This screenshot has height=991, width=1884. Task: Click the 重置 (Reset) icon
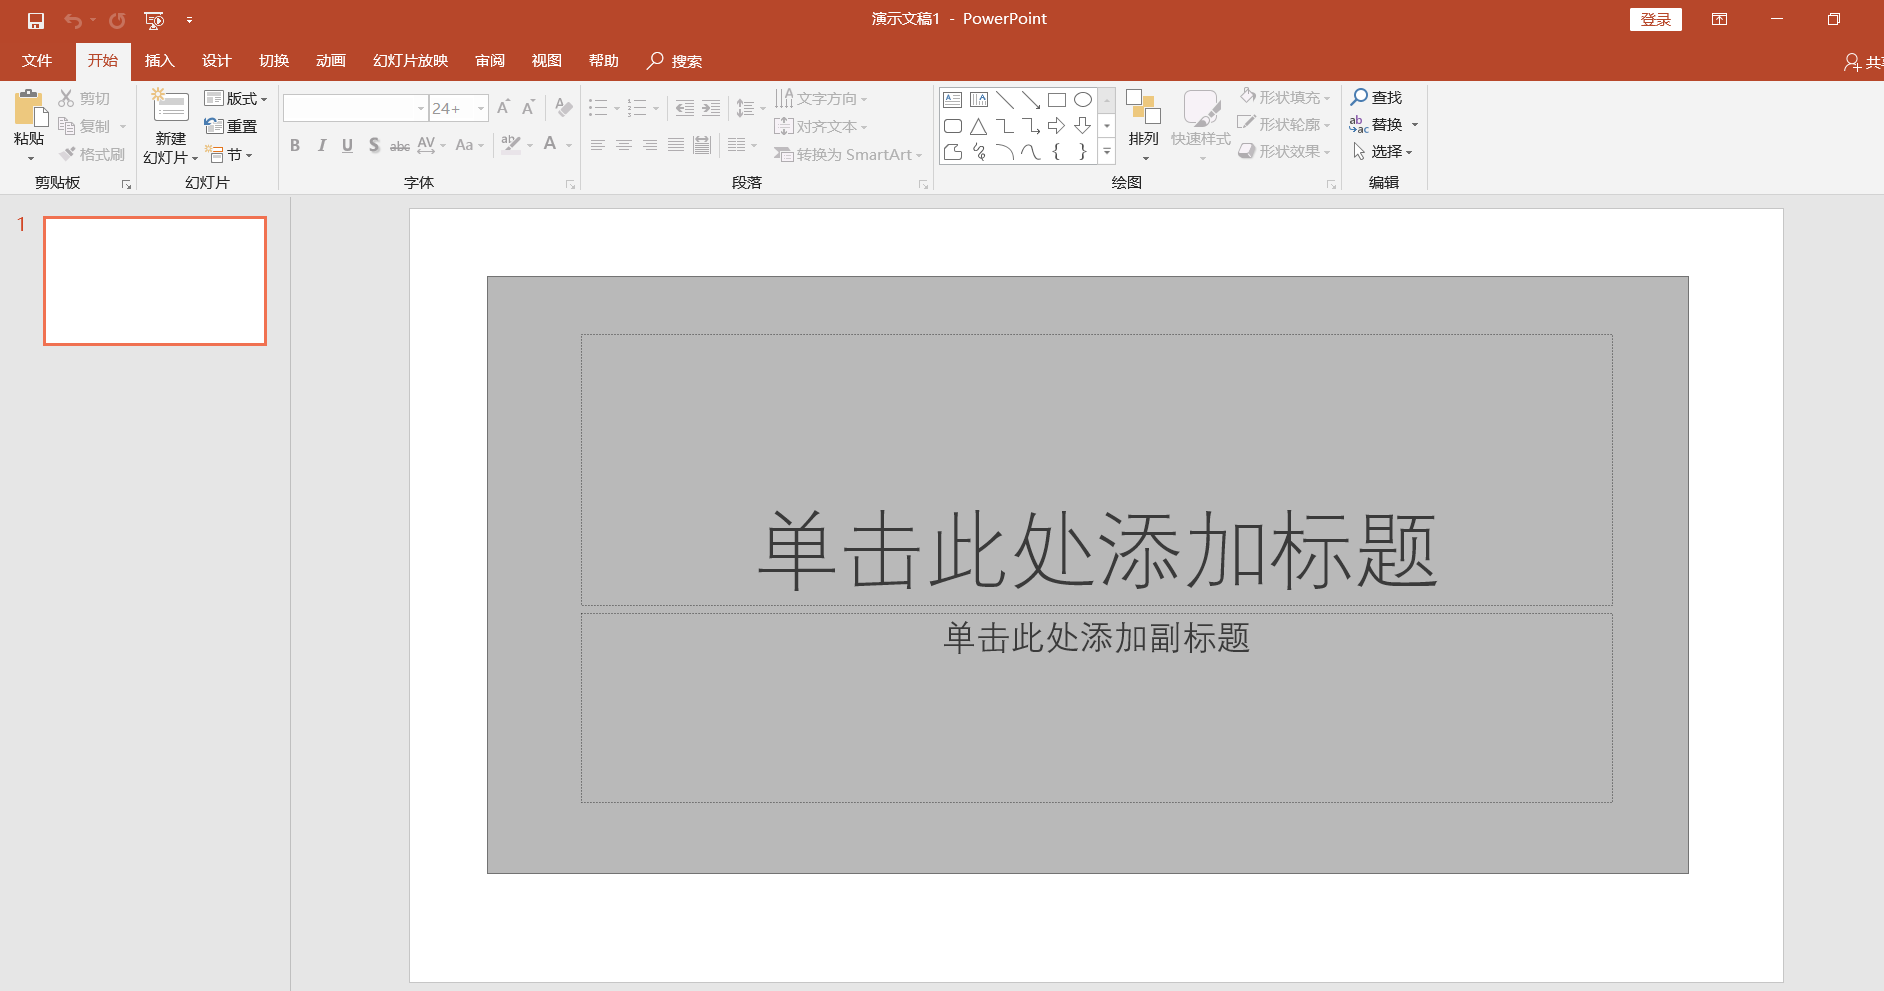pos(234,125)
